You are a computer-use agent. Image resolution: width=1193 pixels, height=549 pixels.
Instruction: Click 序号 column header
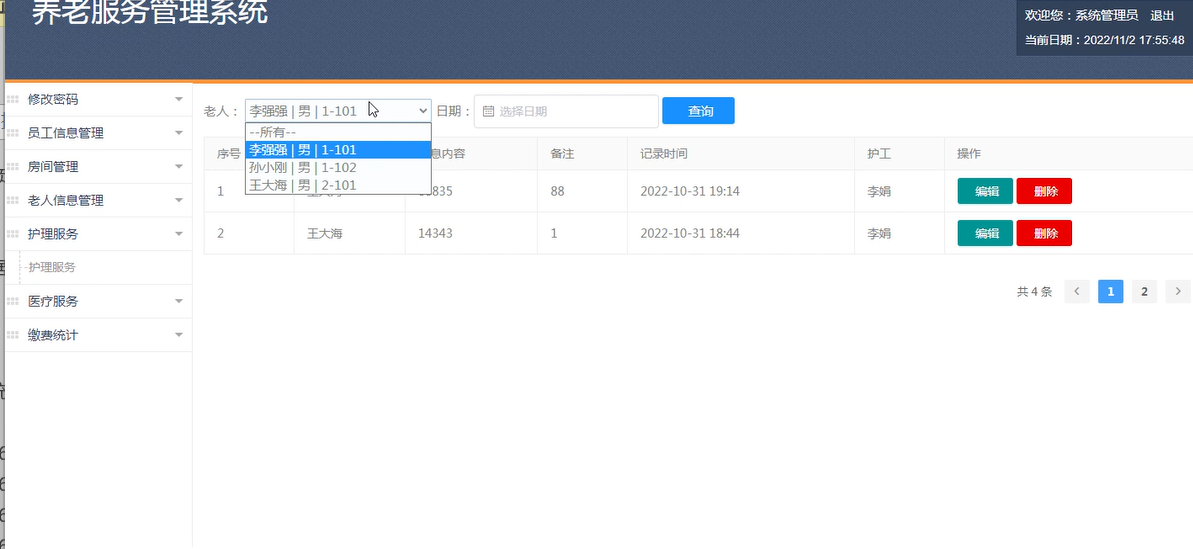click(229, 154)
